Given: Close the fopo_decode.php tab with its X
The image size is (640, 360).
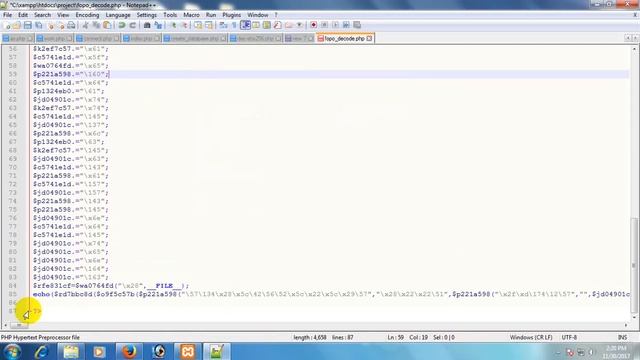Looking at the screenshot, I should (x=369, y=38).
